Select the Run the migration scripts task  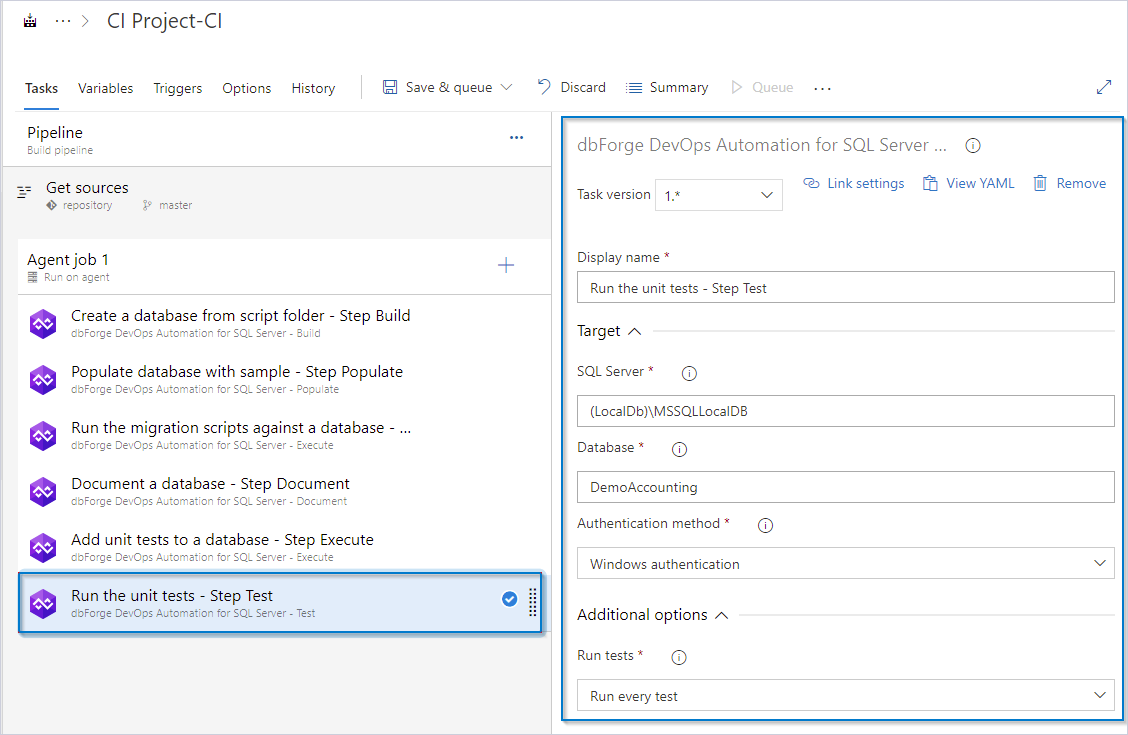click(283, 435)
